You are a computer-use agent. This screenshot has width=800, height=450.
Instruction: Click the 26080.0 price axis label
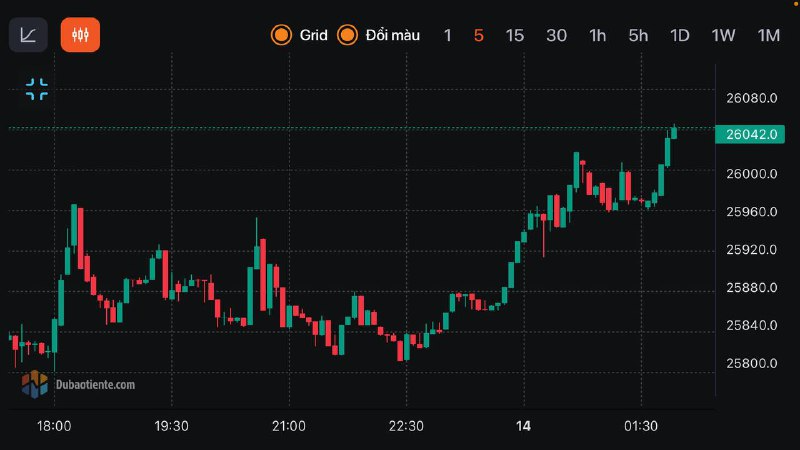[x=752, y=98]
